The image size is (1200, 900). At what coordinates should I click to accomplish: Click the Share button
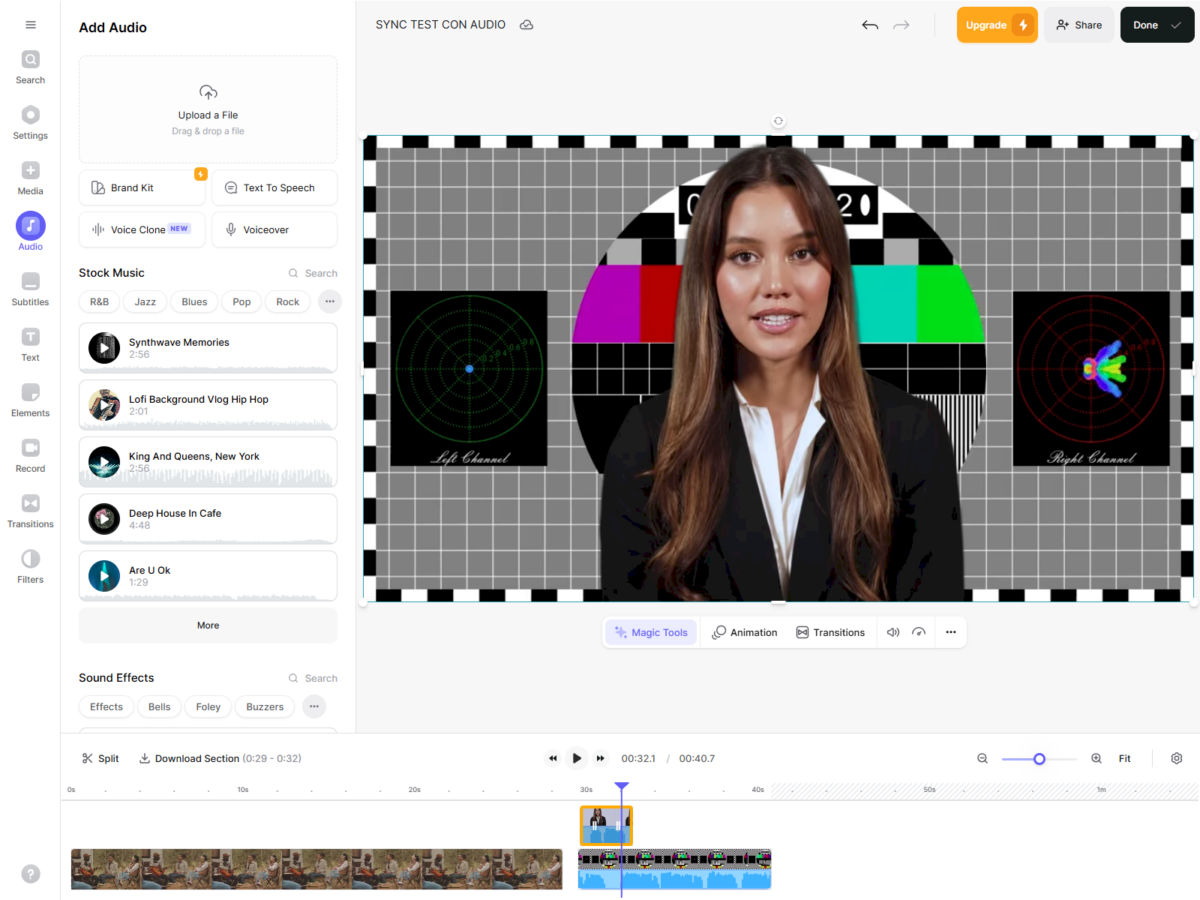[x=1079, y=25]
